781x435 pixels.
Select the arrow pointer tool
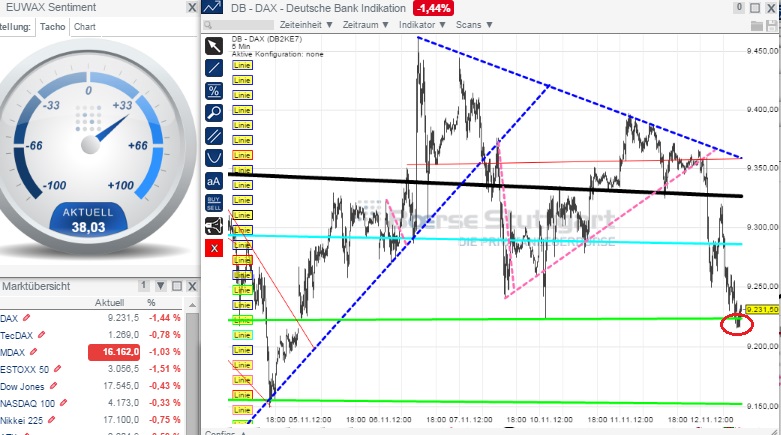coord(214,46)
